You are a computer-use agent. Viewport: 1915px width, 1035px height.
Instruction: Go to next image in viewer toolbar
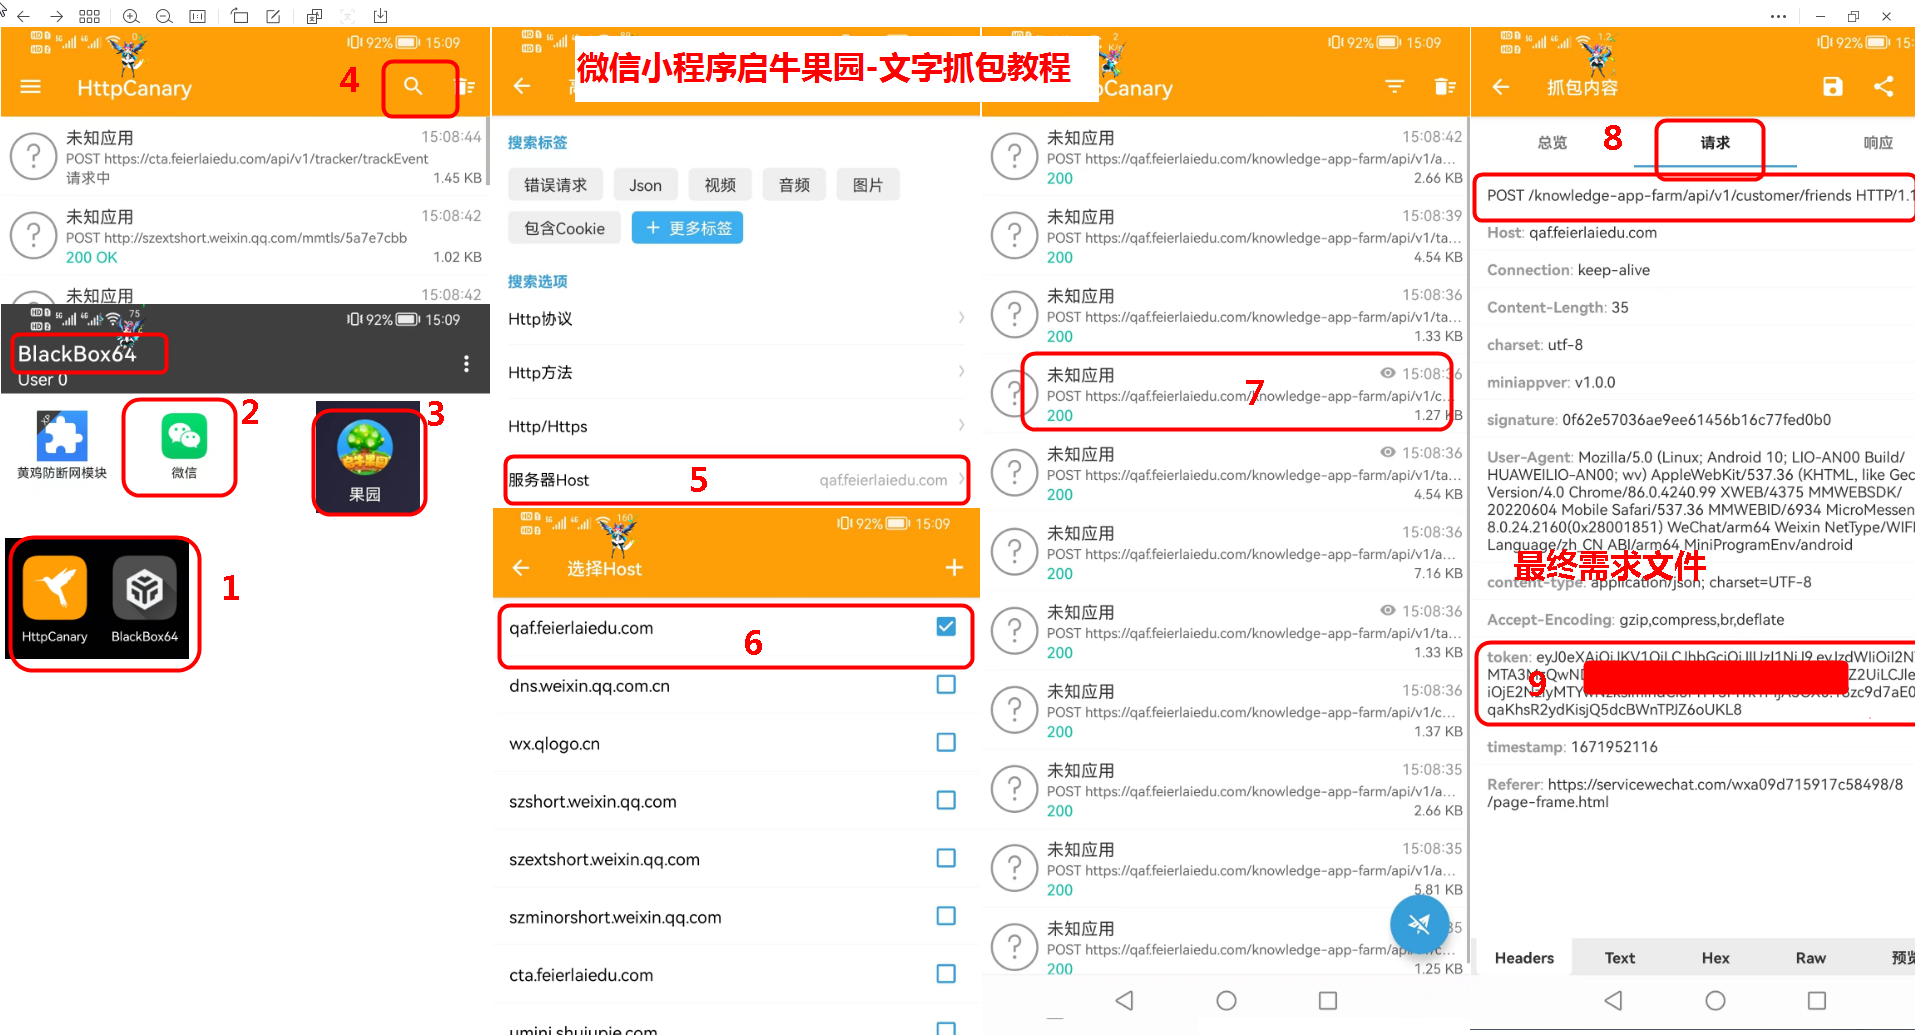(56, 16)
